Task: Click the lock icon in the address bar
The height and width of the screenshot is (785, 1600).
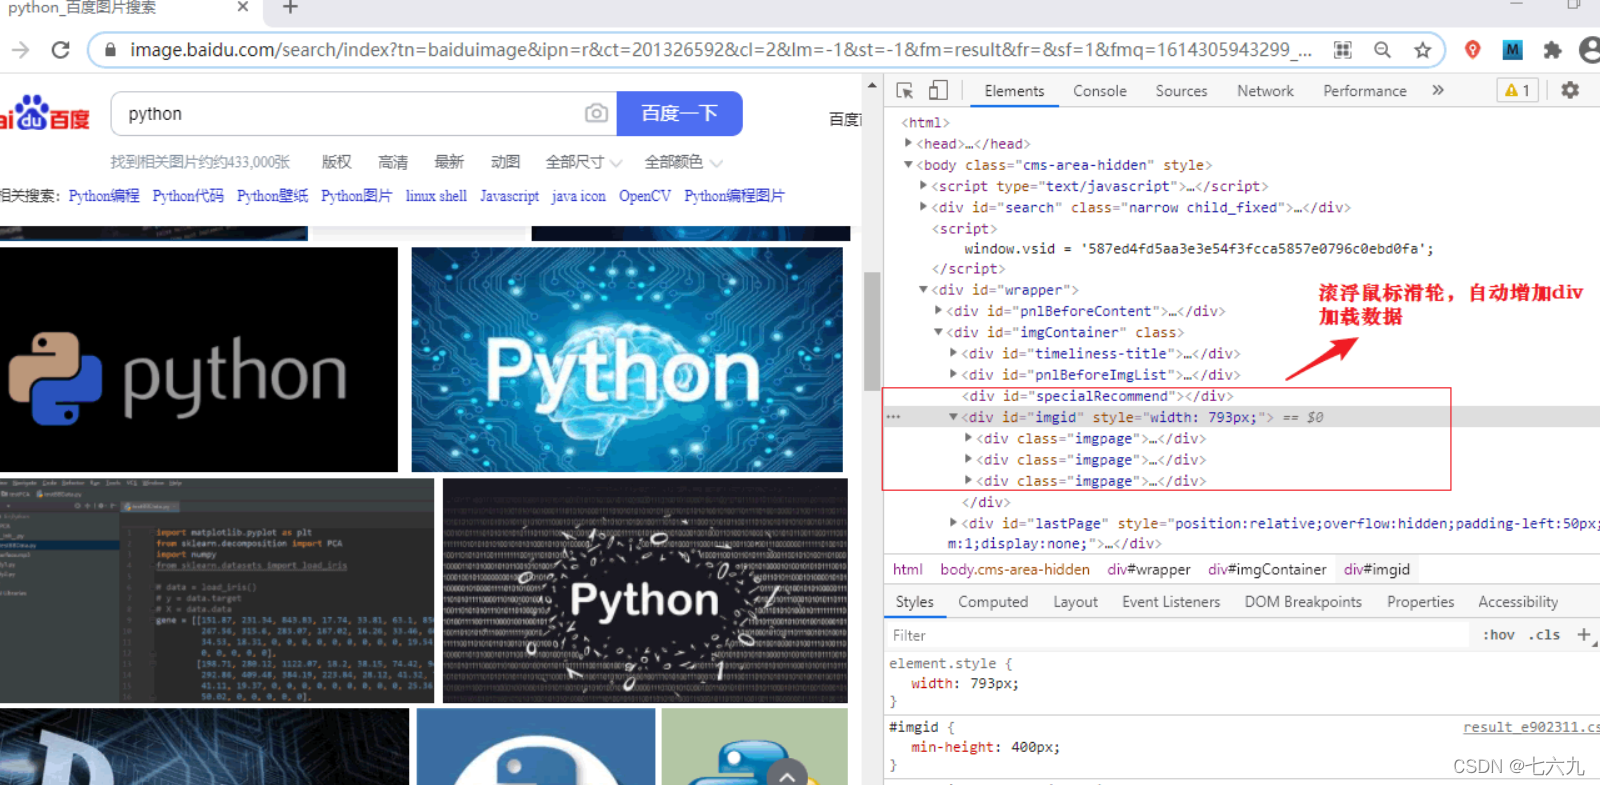Action: pyautogui.click(x=110, y=50)
